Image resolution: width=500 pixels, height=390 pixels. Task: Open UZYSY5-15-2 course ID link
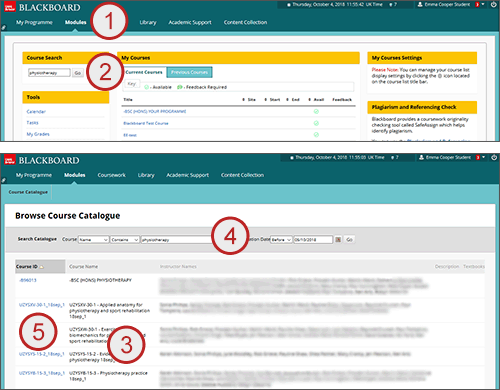point(42,354)
